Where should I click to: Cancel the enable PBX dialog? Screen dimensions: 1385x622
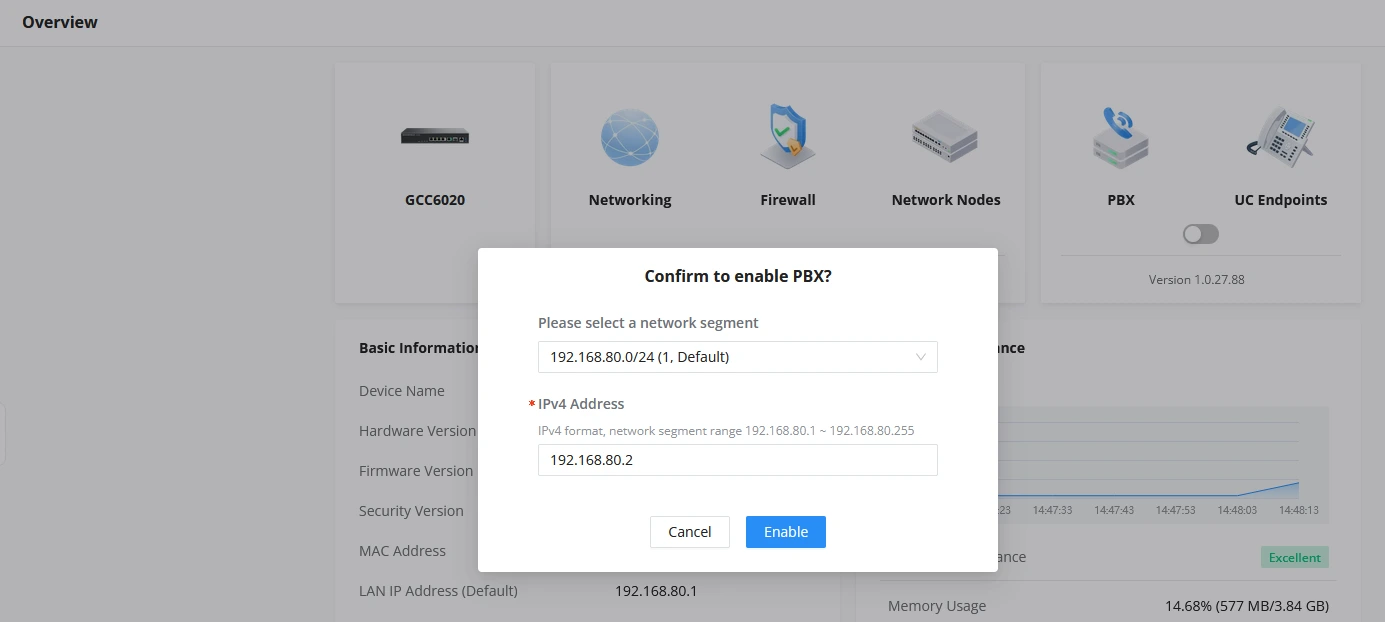coord(690,532)
